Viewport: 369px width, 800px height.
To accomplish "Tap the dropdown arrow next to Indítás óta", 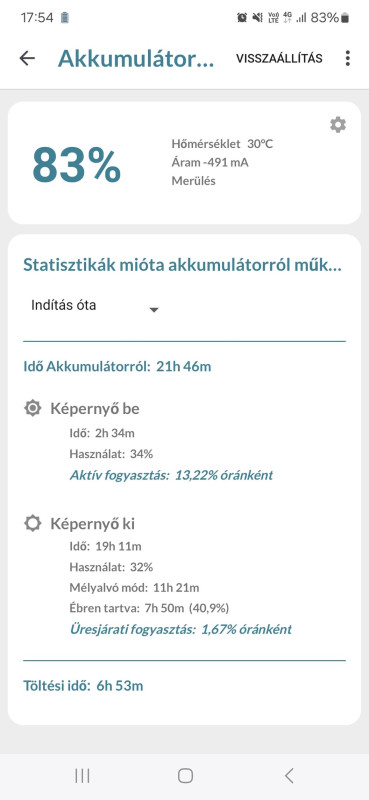I will pos(154,310).
